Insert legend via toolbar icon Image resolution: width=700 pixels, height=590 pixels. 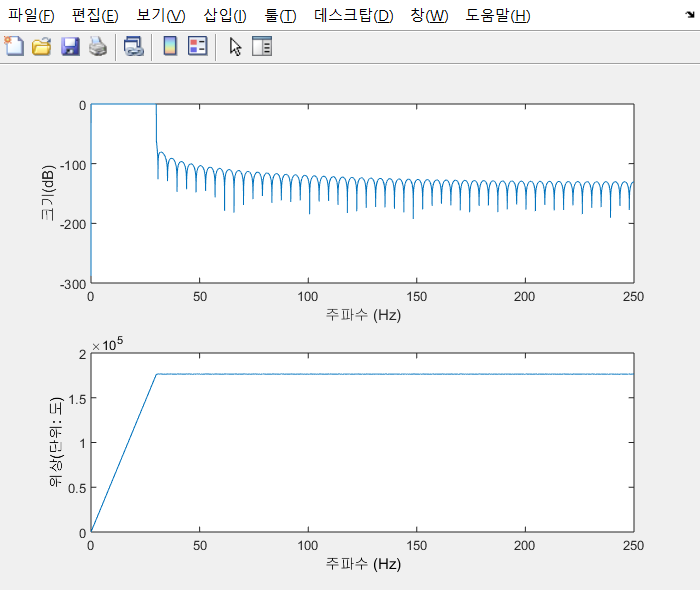pos(198,46)
